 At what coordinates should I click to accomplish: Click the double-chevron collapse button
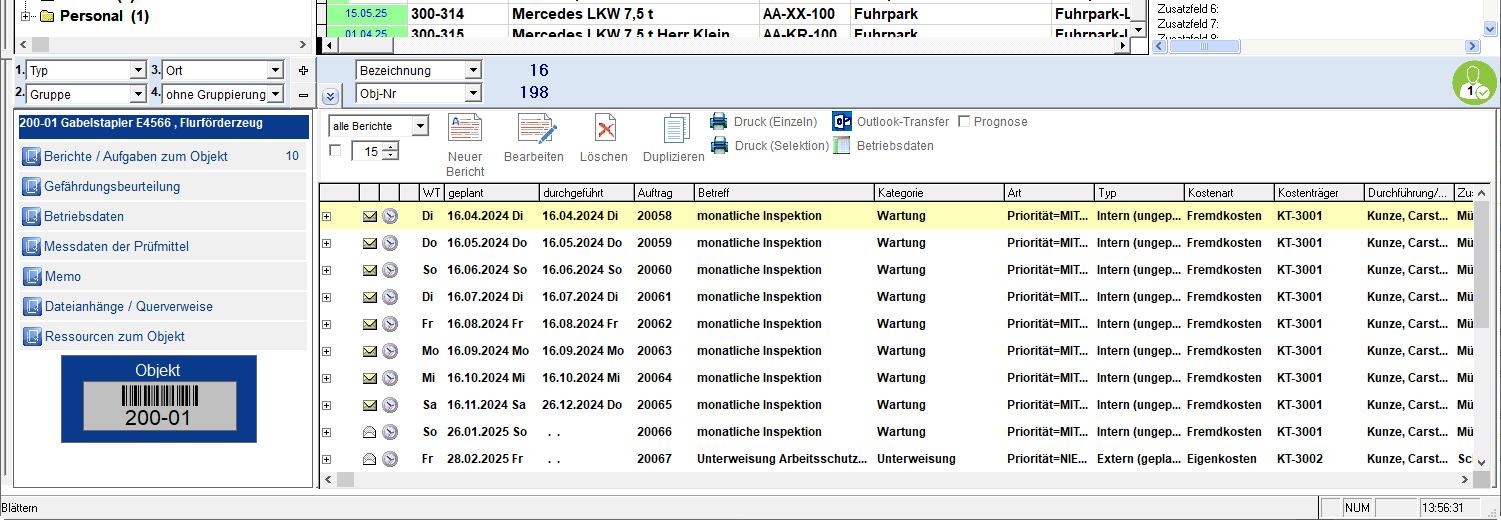[331, 96]
